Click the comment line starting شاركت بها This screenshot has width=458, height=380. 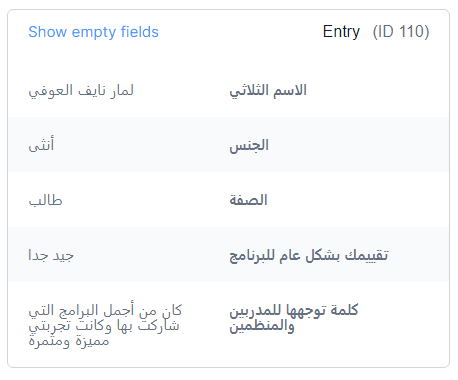pos(104,326)
